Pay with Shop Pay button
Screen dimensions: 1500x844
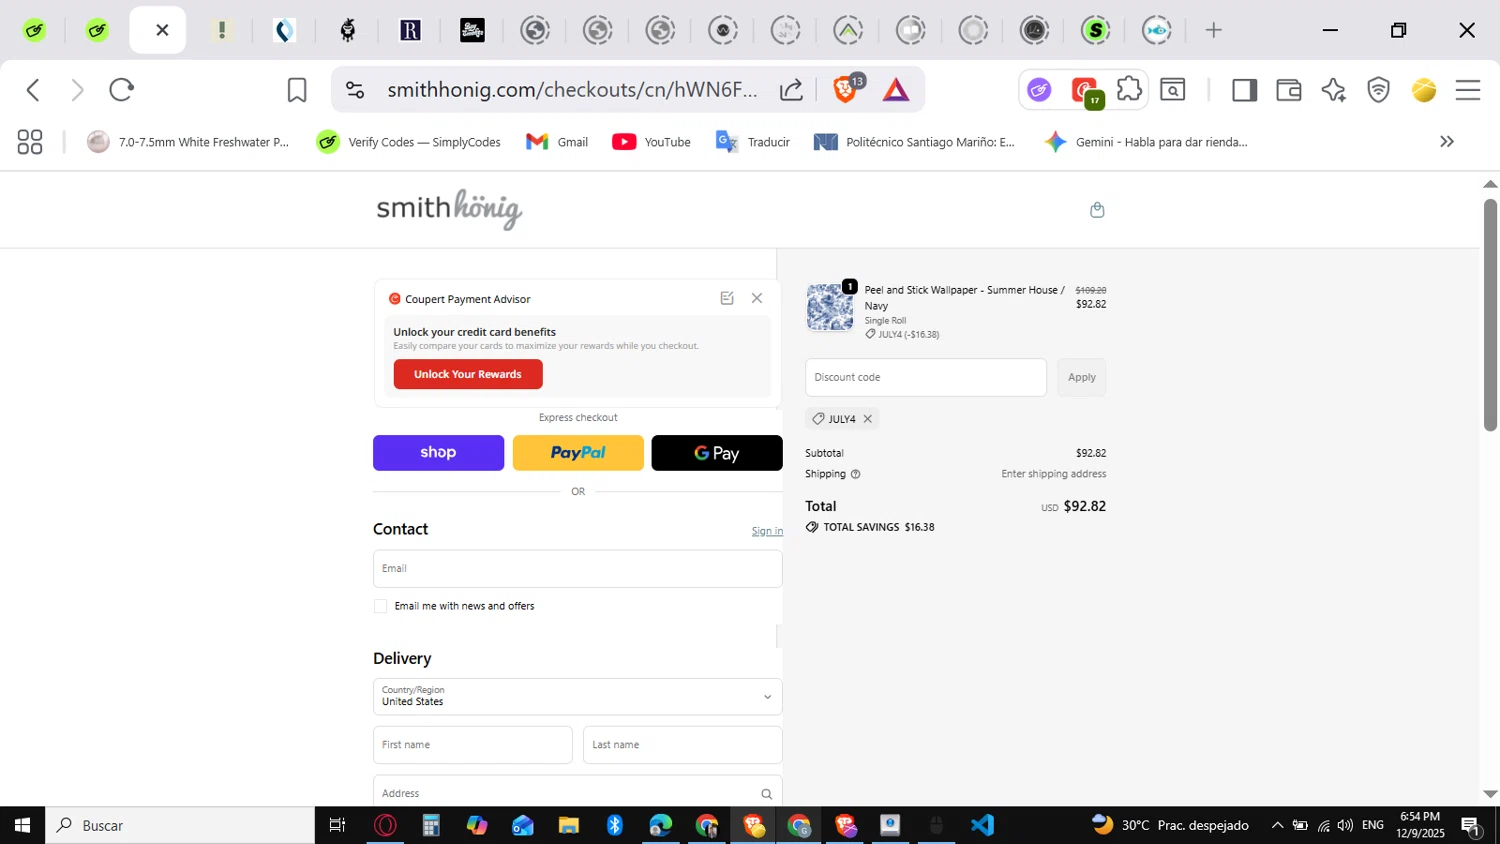[439, 453]
